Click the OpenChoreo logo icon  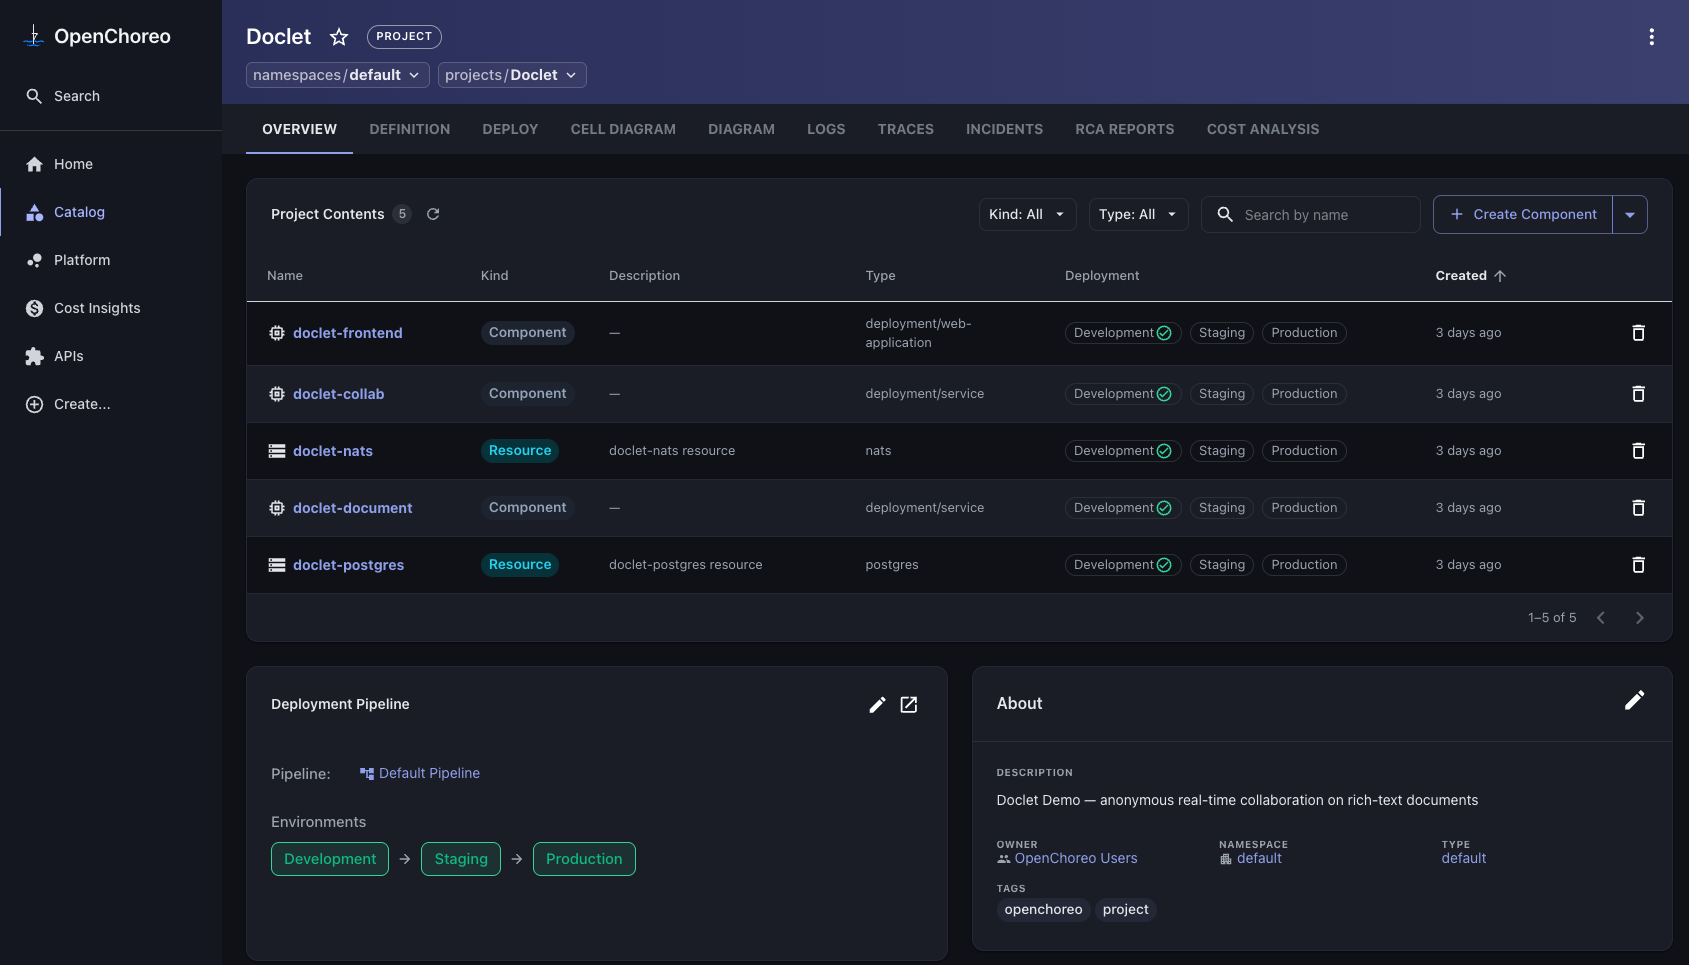tap(34, 36)
